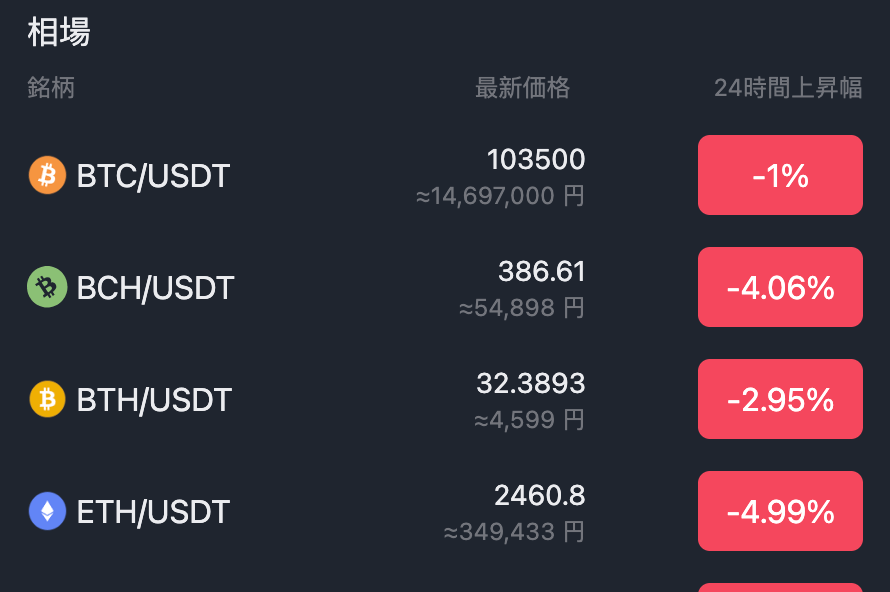Tap the yellow BTH coin icon

[47, 399]
